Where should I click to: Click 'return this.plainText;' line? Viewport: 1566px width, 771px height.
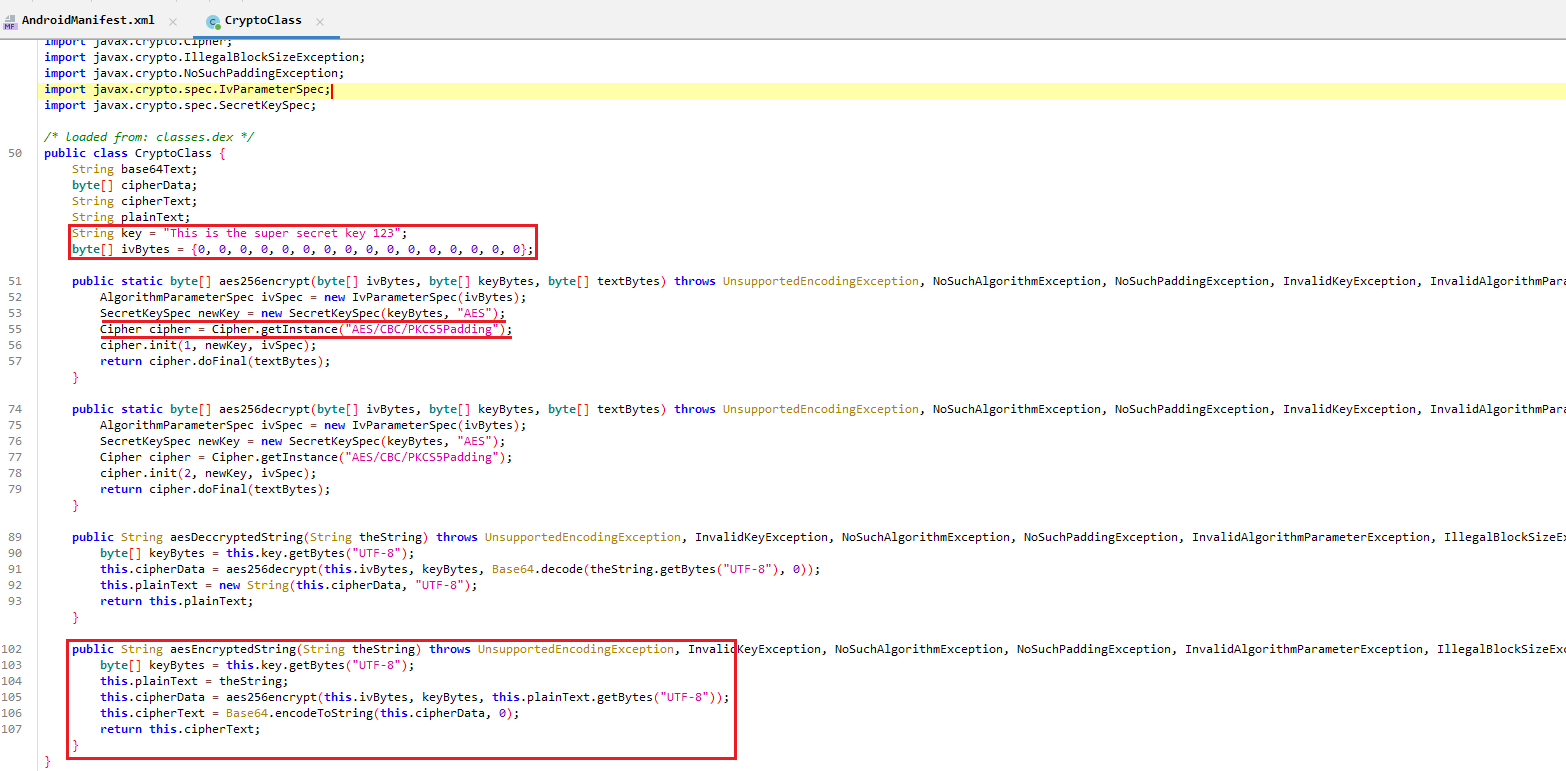click(177, 601)
